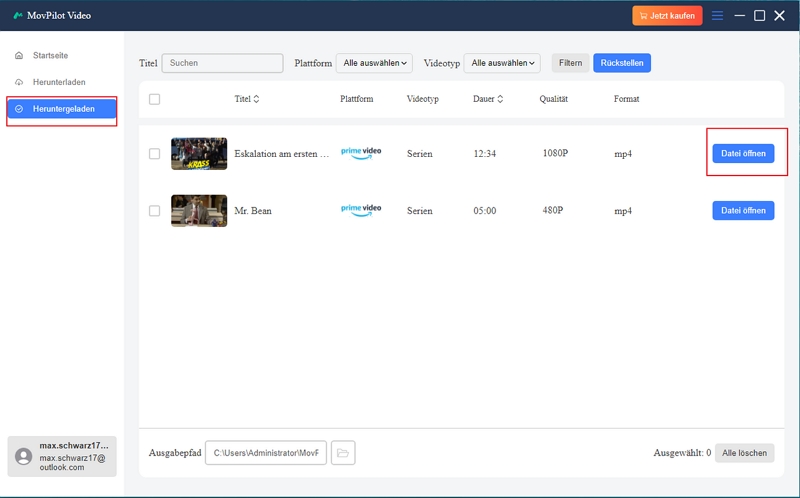Sort by the Titel column arrows
This screenshot has height=498, width=800.
pos(256,99)
